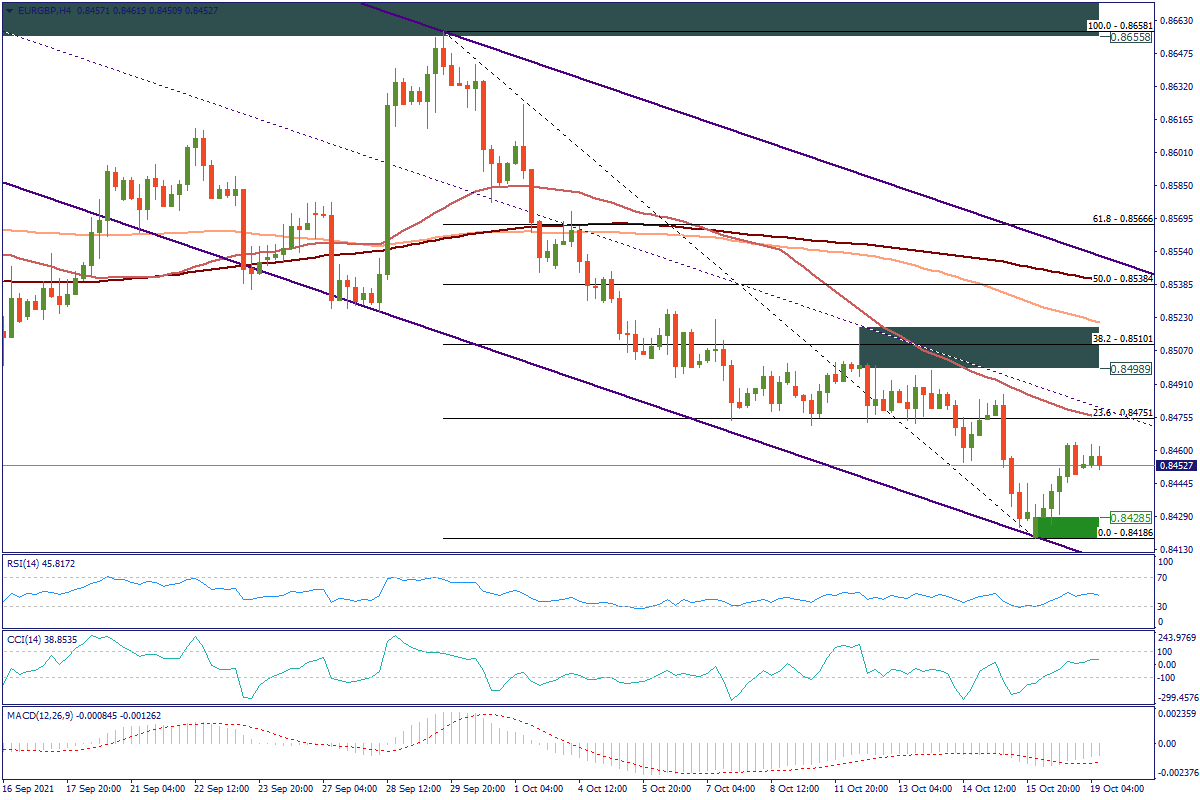Click the MACD(12,26,9) indicator label
Image resolution: width=1200 pixels, height=800 pixels.
click(44, 714)
